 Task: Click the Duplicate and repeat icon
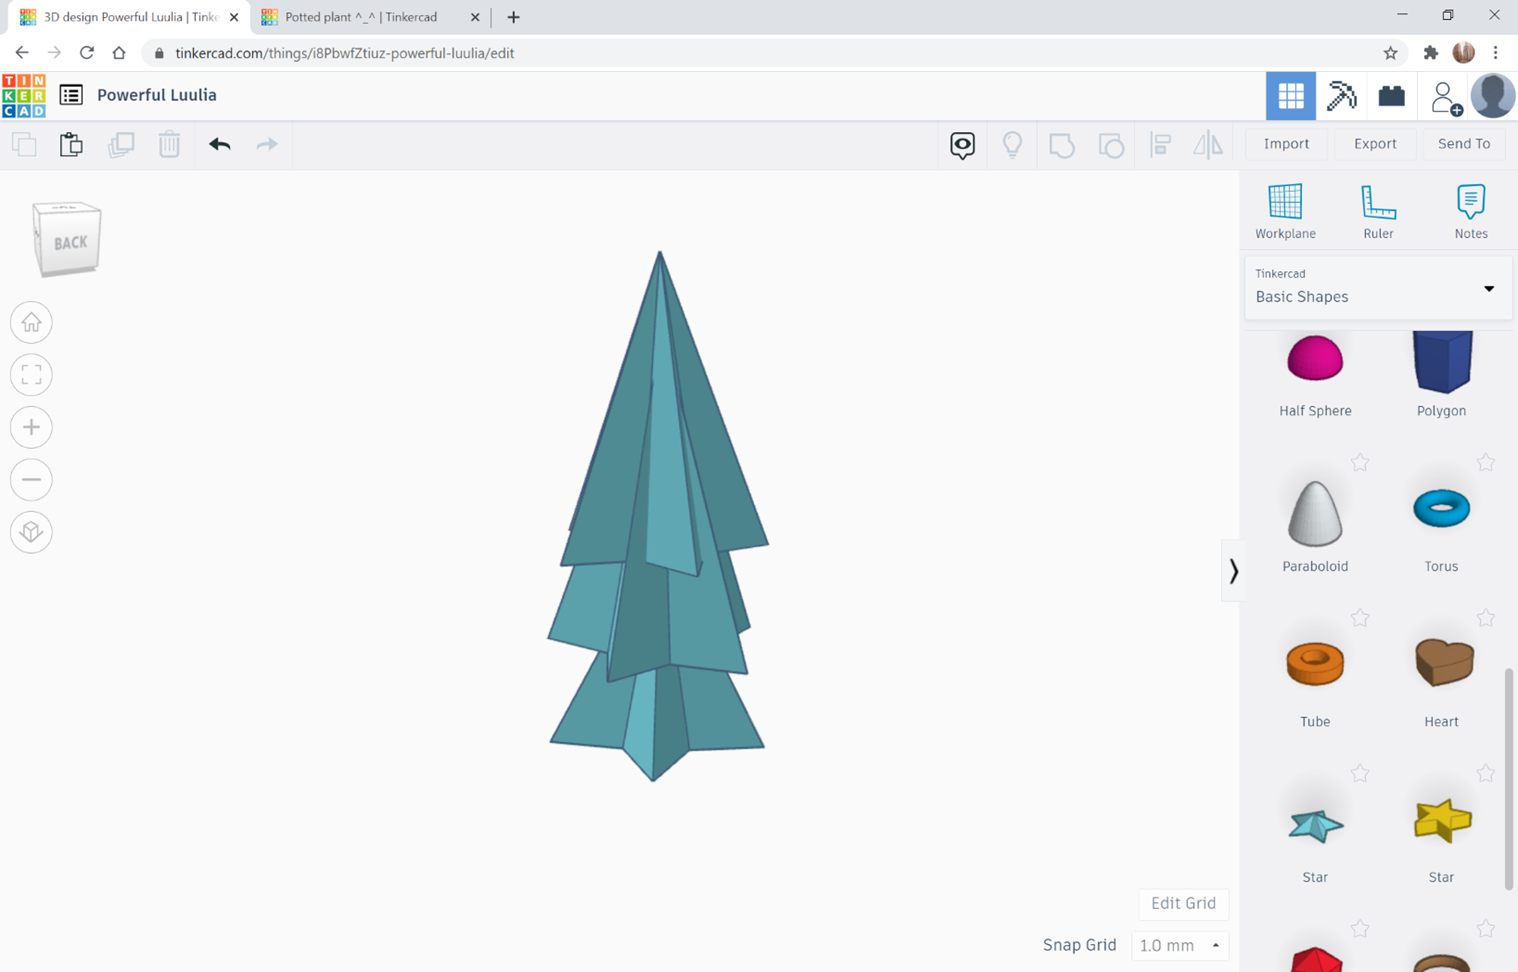(x=121, y=144)
